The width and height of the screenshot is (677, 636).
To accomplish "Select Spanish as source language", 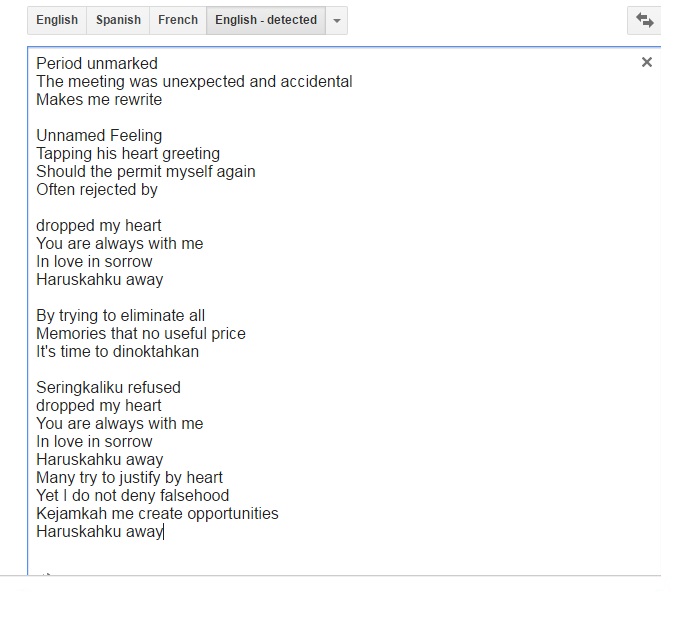I will (x=118, y=20).
